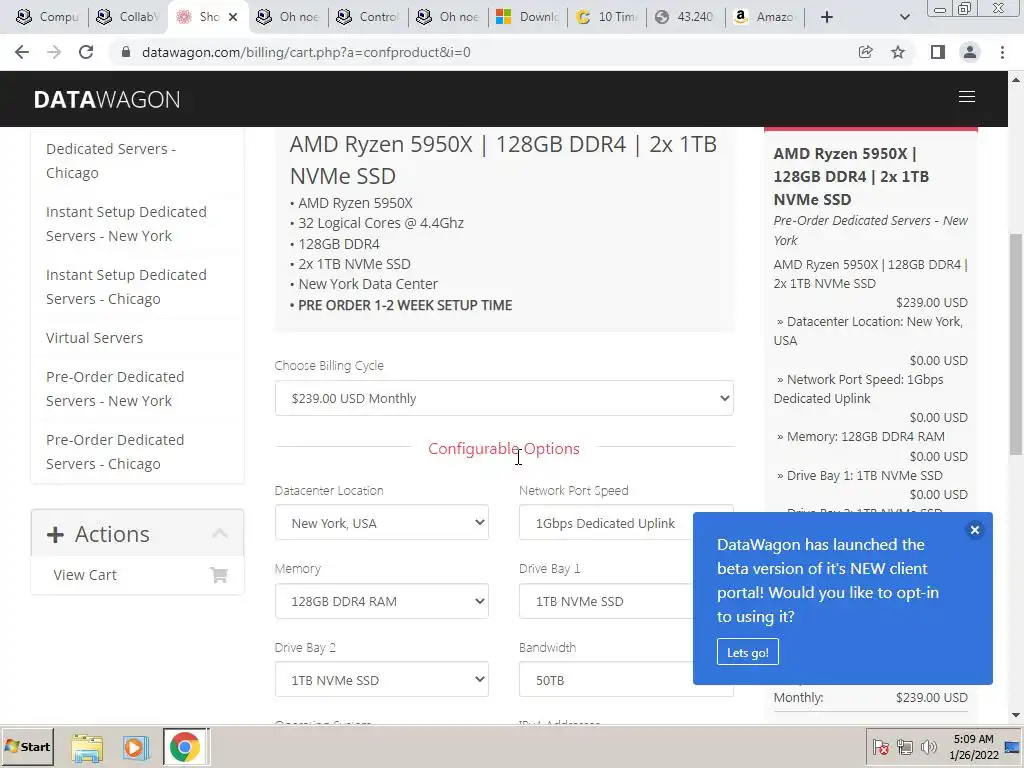Click the Chrome taskbar icon
This screenshot has width=1024, height=768.
(x=185, y=747)
